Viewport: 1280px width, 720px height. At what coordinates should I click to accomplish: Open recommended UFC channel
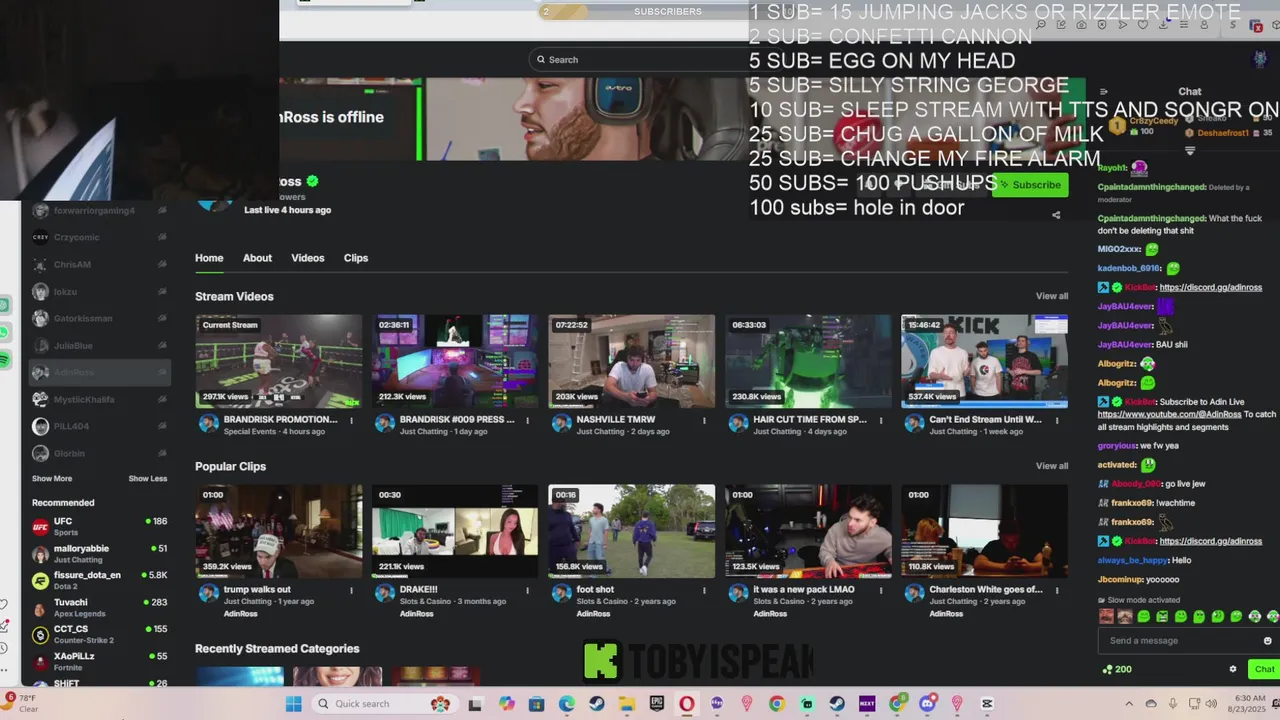(x=99, y=526)
